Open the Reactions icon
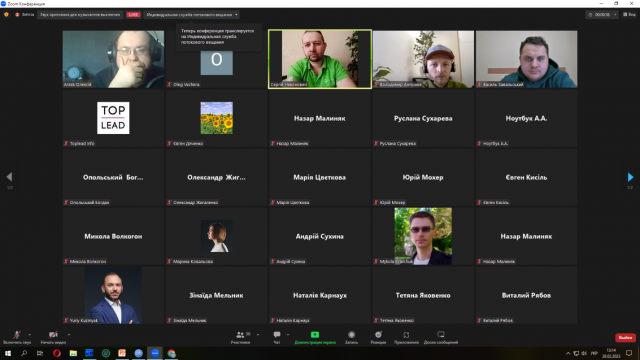The image size is (640, 360). pyautogui.click(x=378, y=335)
